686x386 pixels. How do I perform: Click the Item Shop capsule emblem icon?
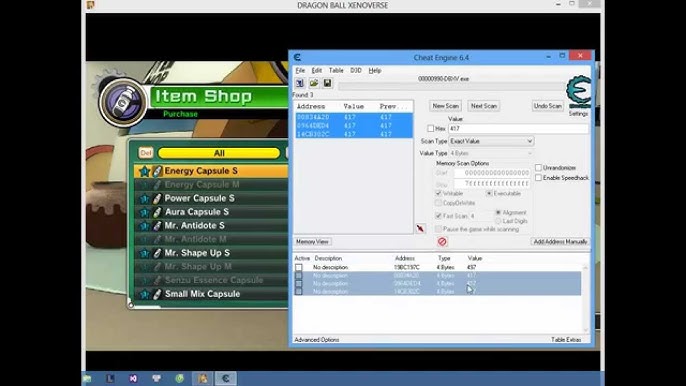[x=122, y=102]
